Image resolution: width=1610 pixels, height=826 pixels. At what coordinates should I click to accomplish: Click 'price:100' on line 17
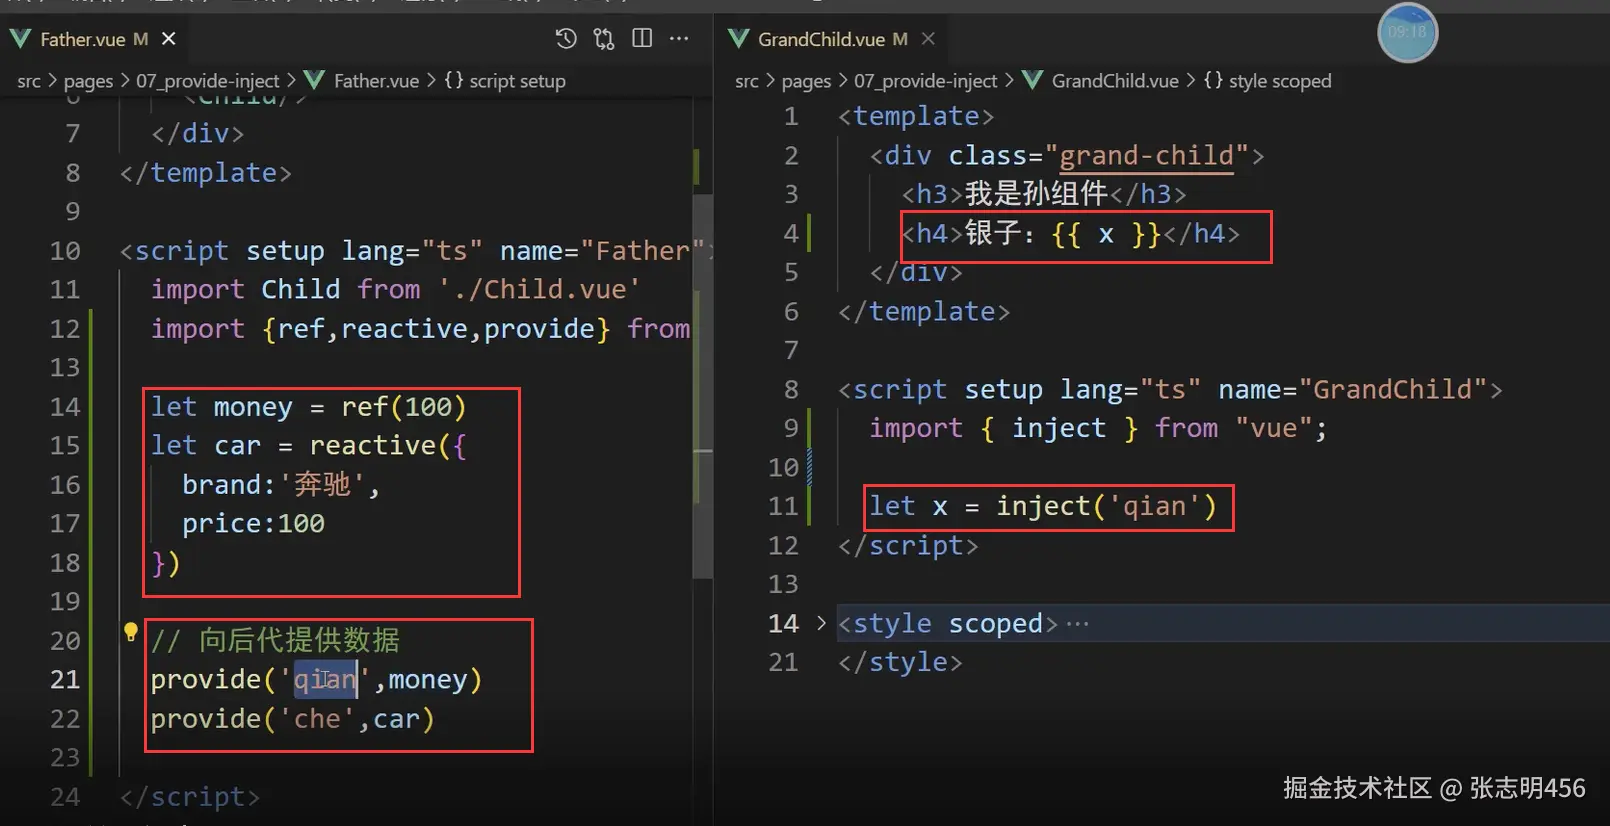[x=253, y=524]
